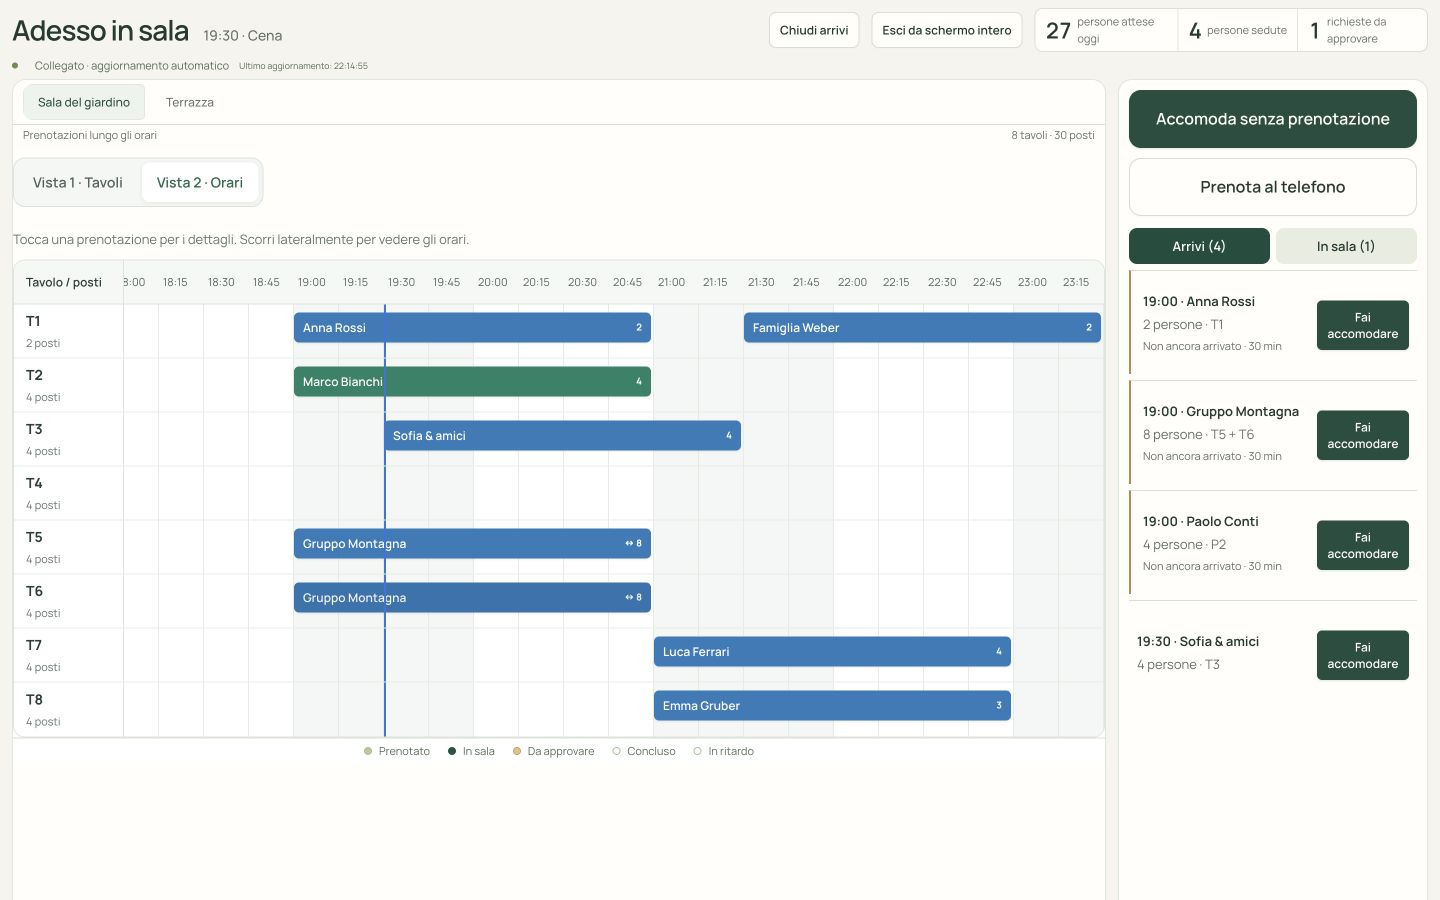Open the Marco Bianchi reservation on T2

(x=472, y=382)
